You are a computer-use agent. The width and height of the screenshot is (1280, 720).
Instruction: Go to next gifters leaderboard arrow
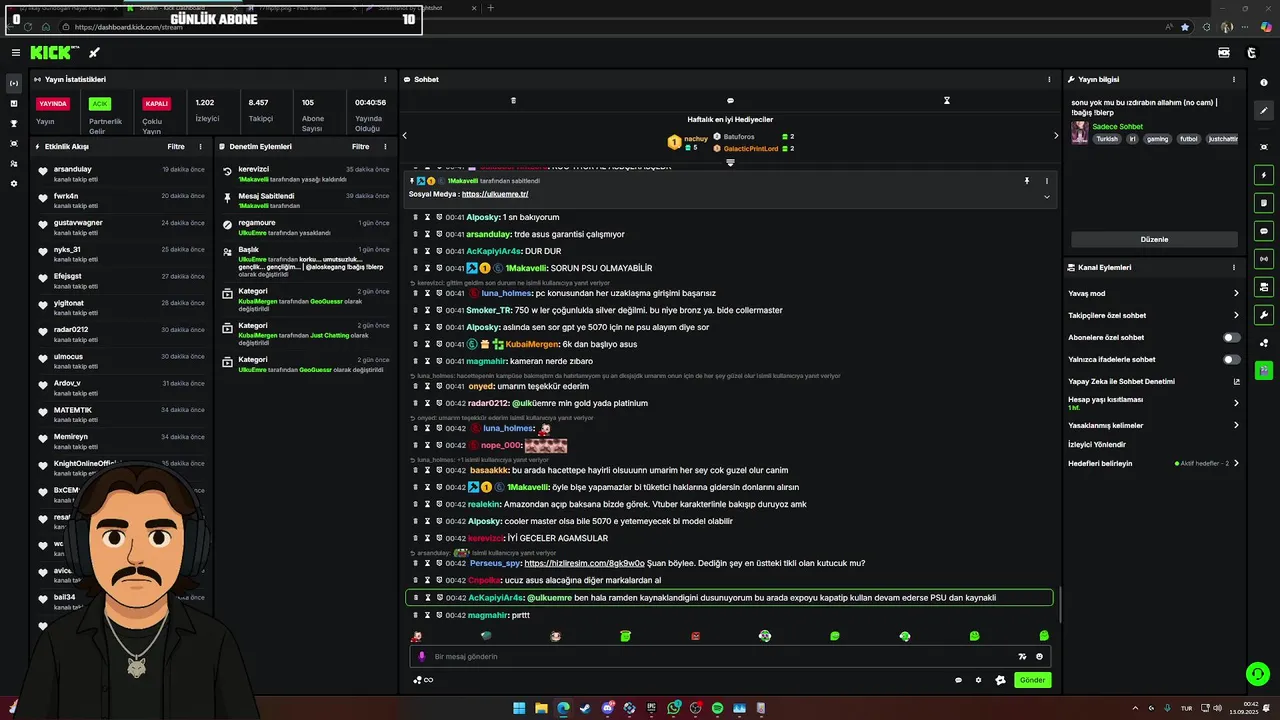pos(1056,136)
